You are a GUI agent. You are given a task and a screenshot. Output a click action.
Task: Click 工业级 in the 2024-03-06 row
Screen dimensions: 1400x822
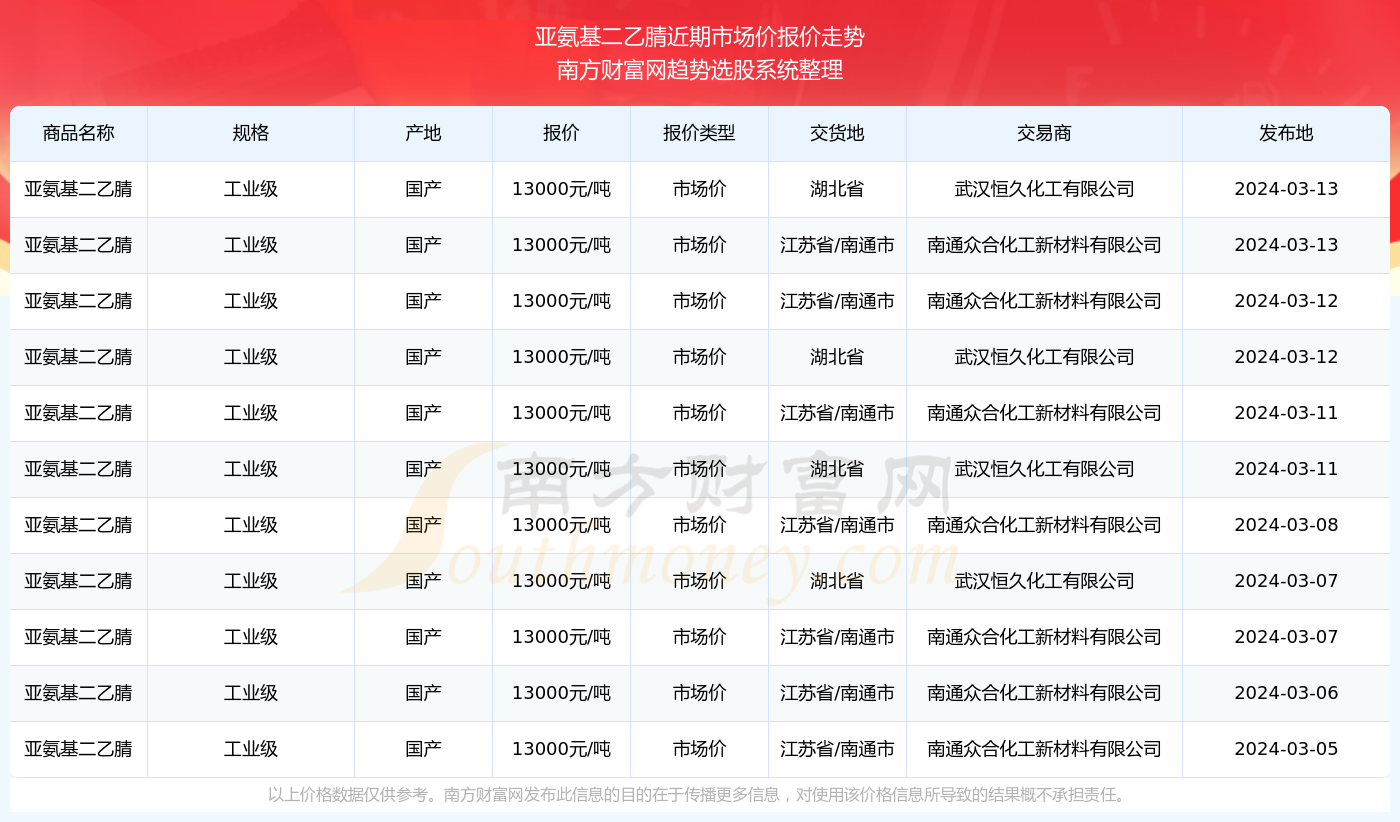(x=251, y=693)
